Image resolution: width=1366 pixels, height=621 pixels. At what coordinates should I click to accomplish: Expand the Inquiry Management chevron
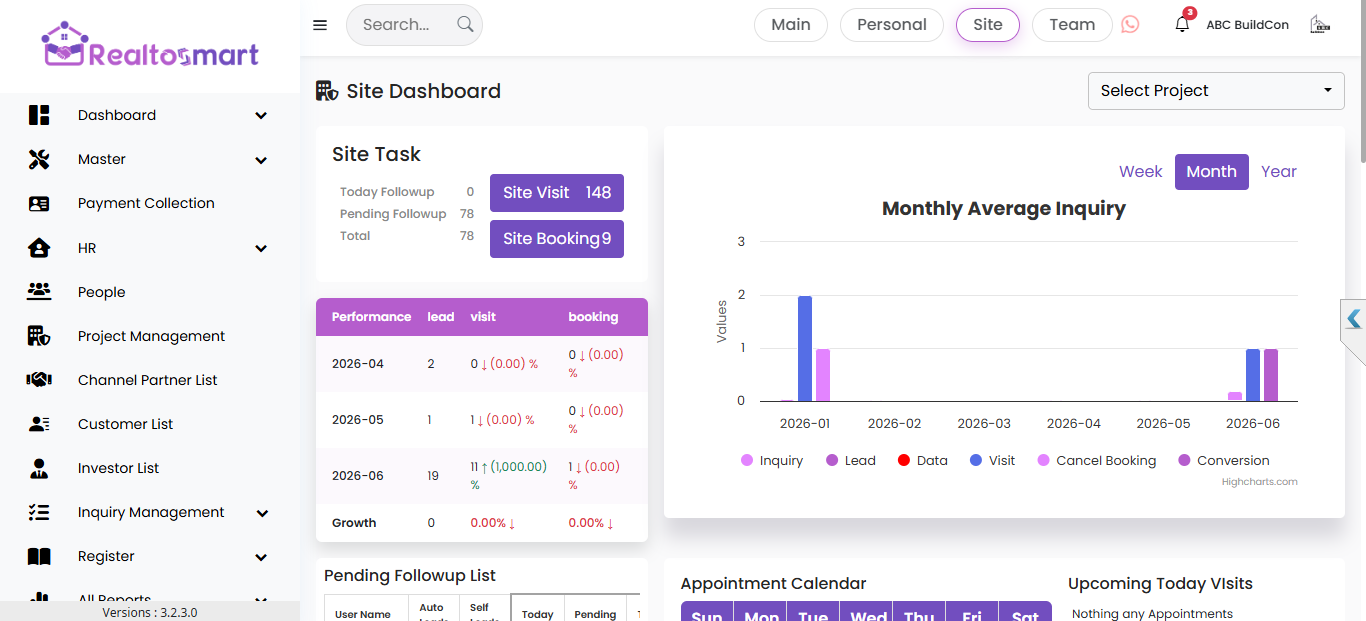pos(262,513)
